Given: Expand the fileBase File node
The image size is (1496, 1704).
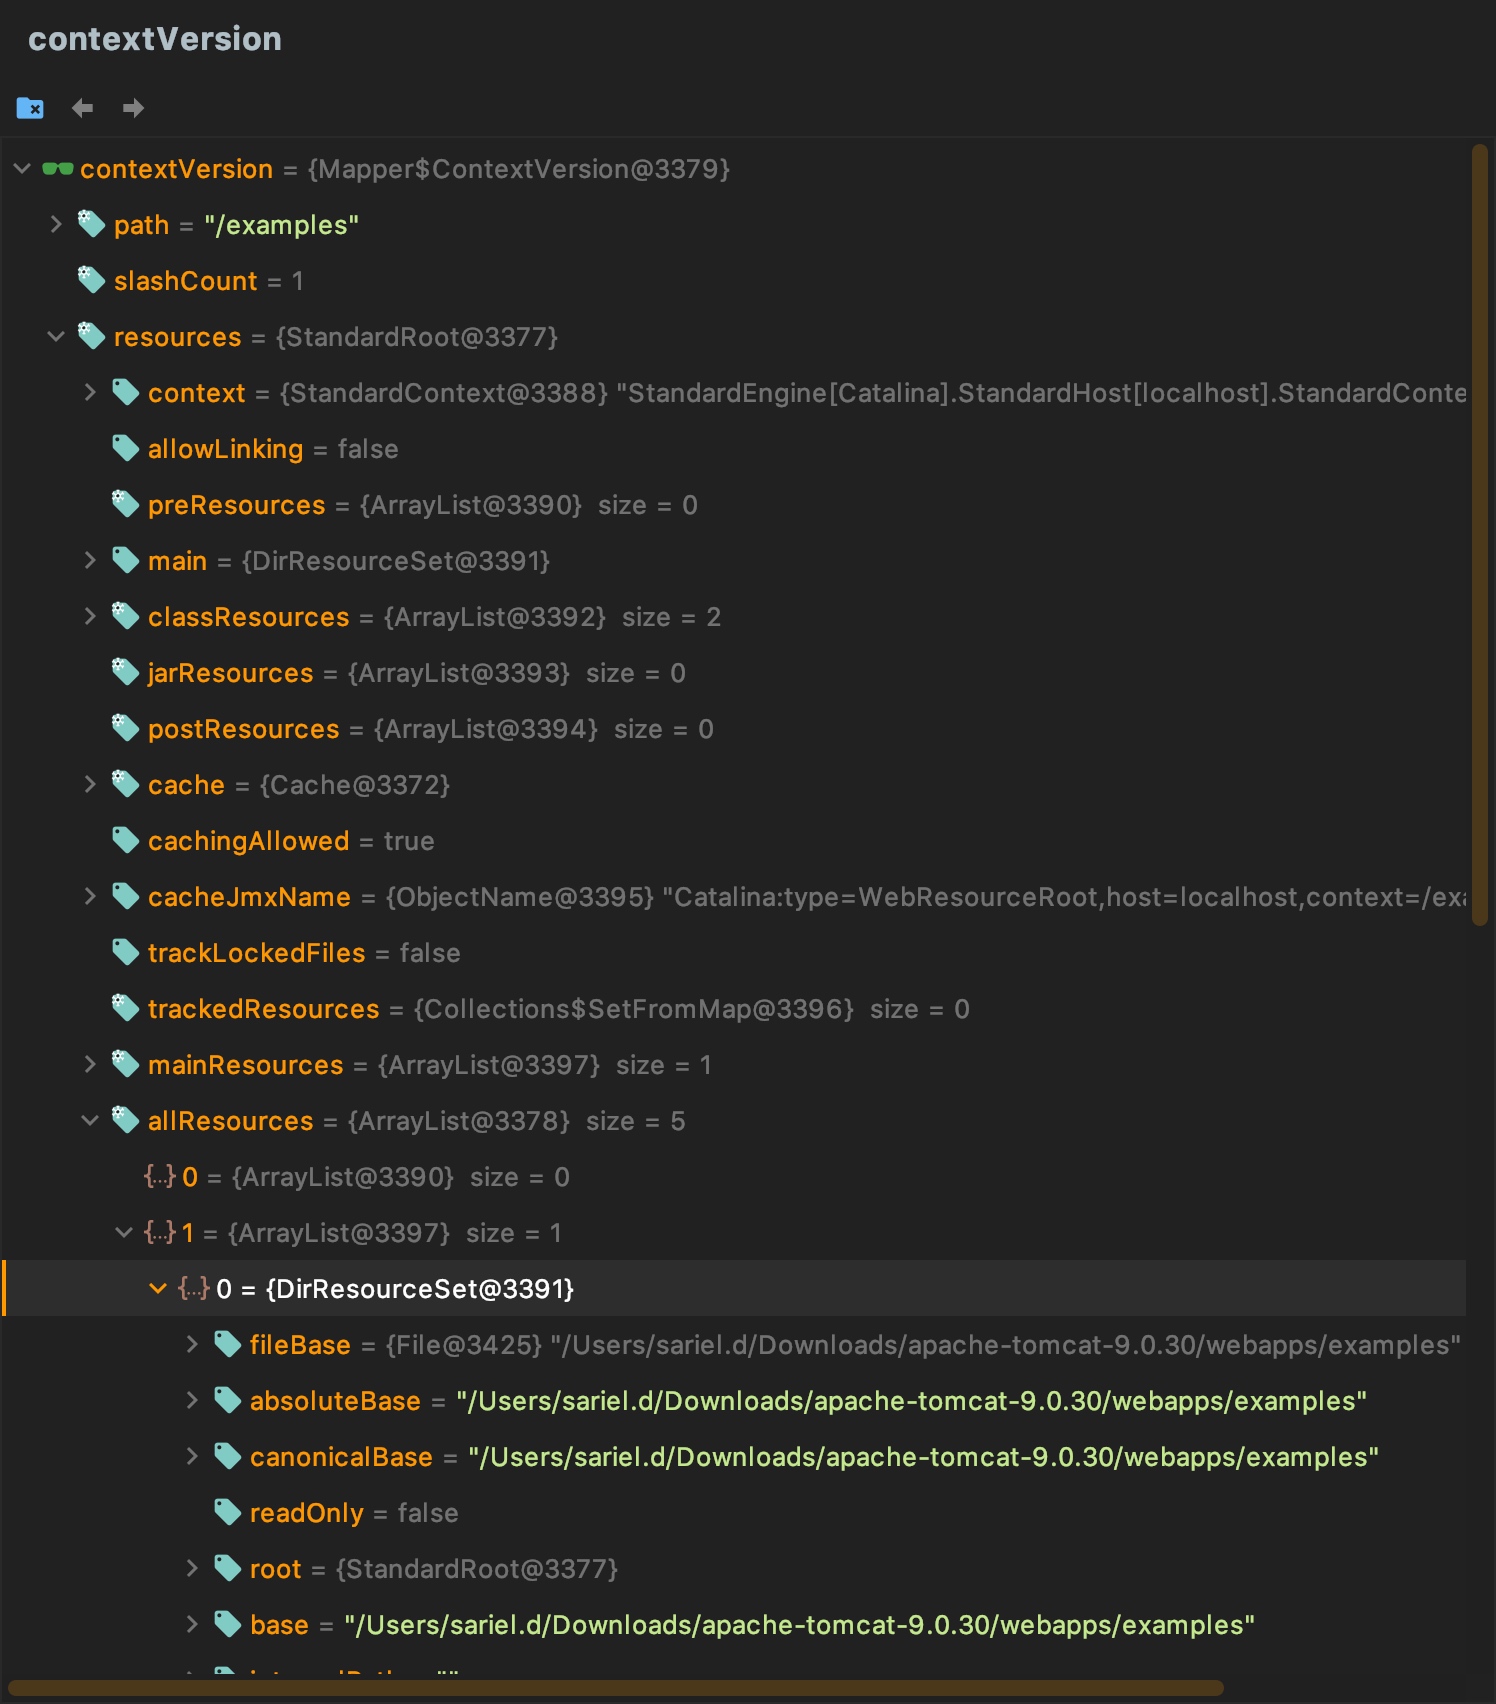Looking at the screenshot, I should pos(192,1344).
